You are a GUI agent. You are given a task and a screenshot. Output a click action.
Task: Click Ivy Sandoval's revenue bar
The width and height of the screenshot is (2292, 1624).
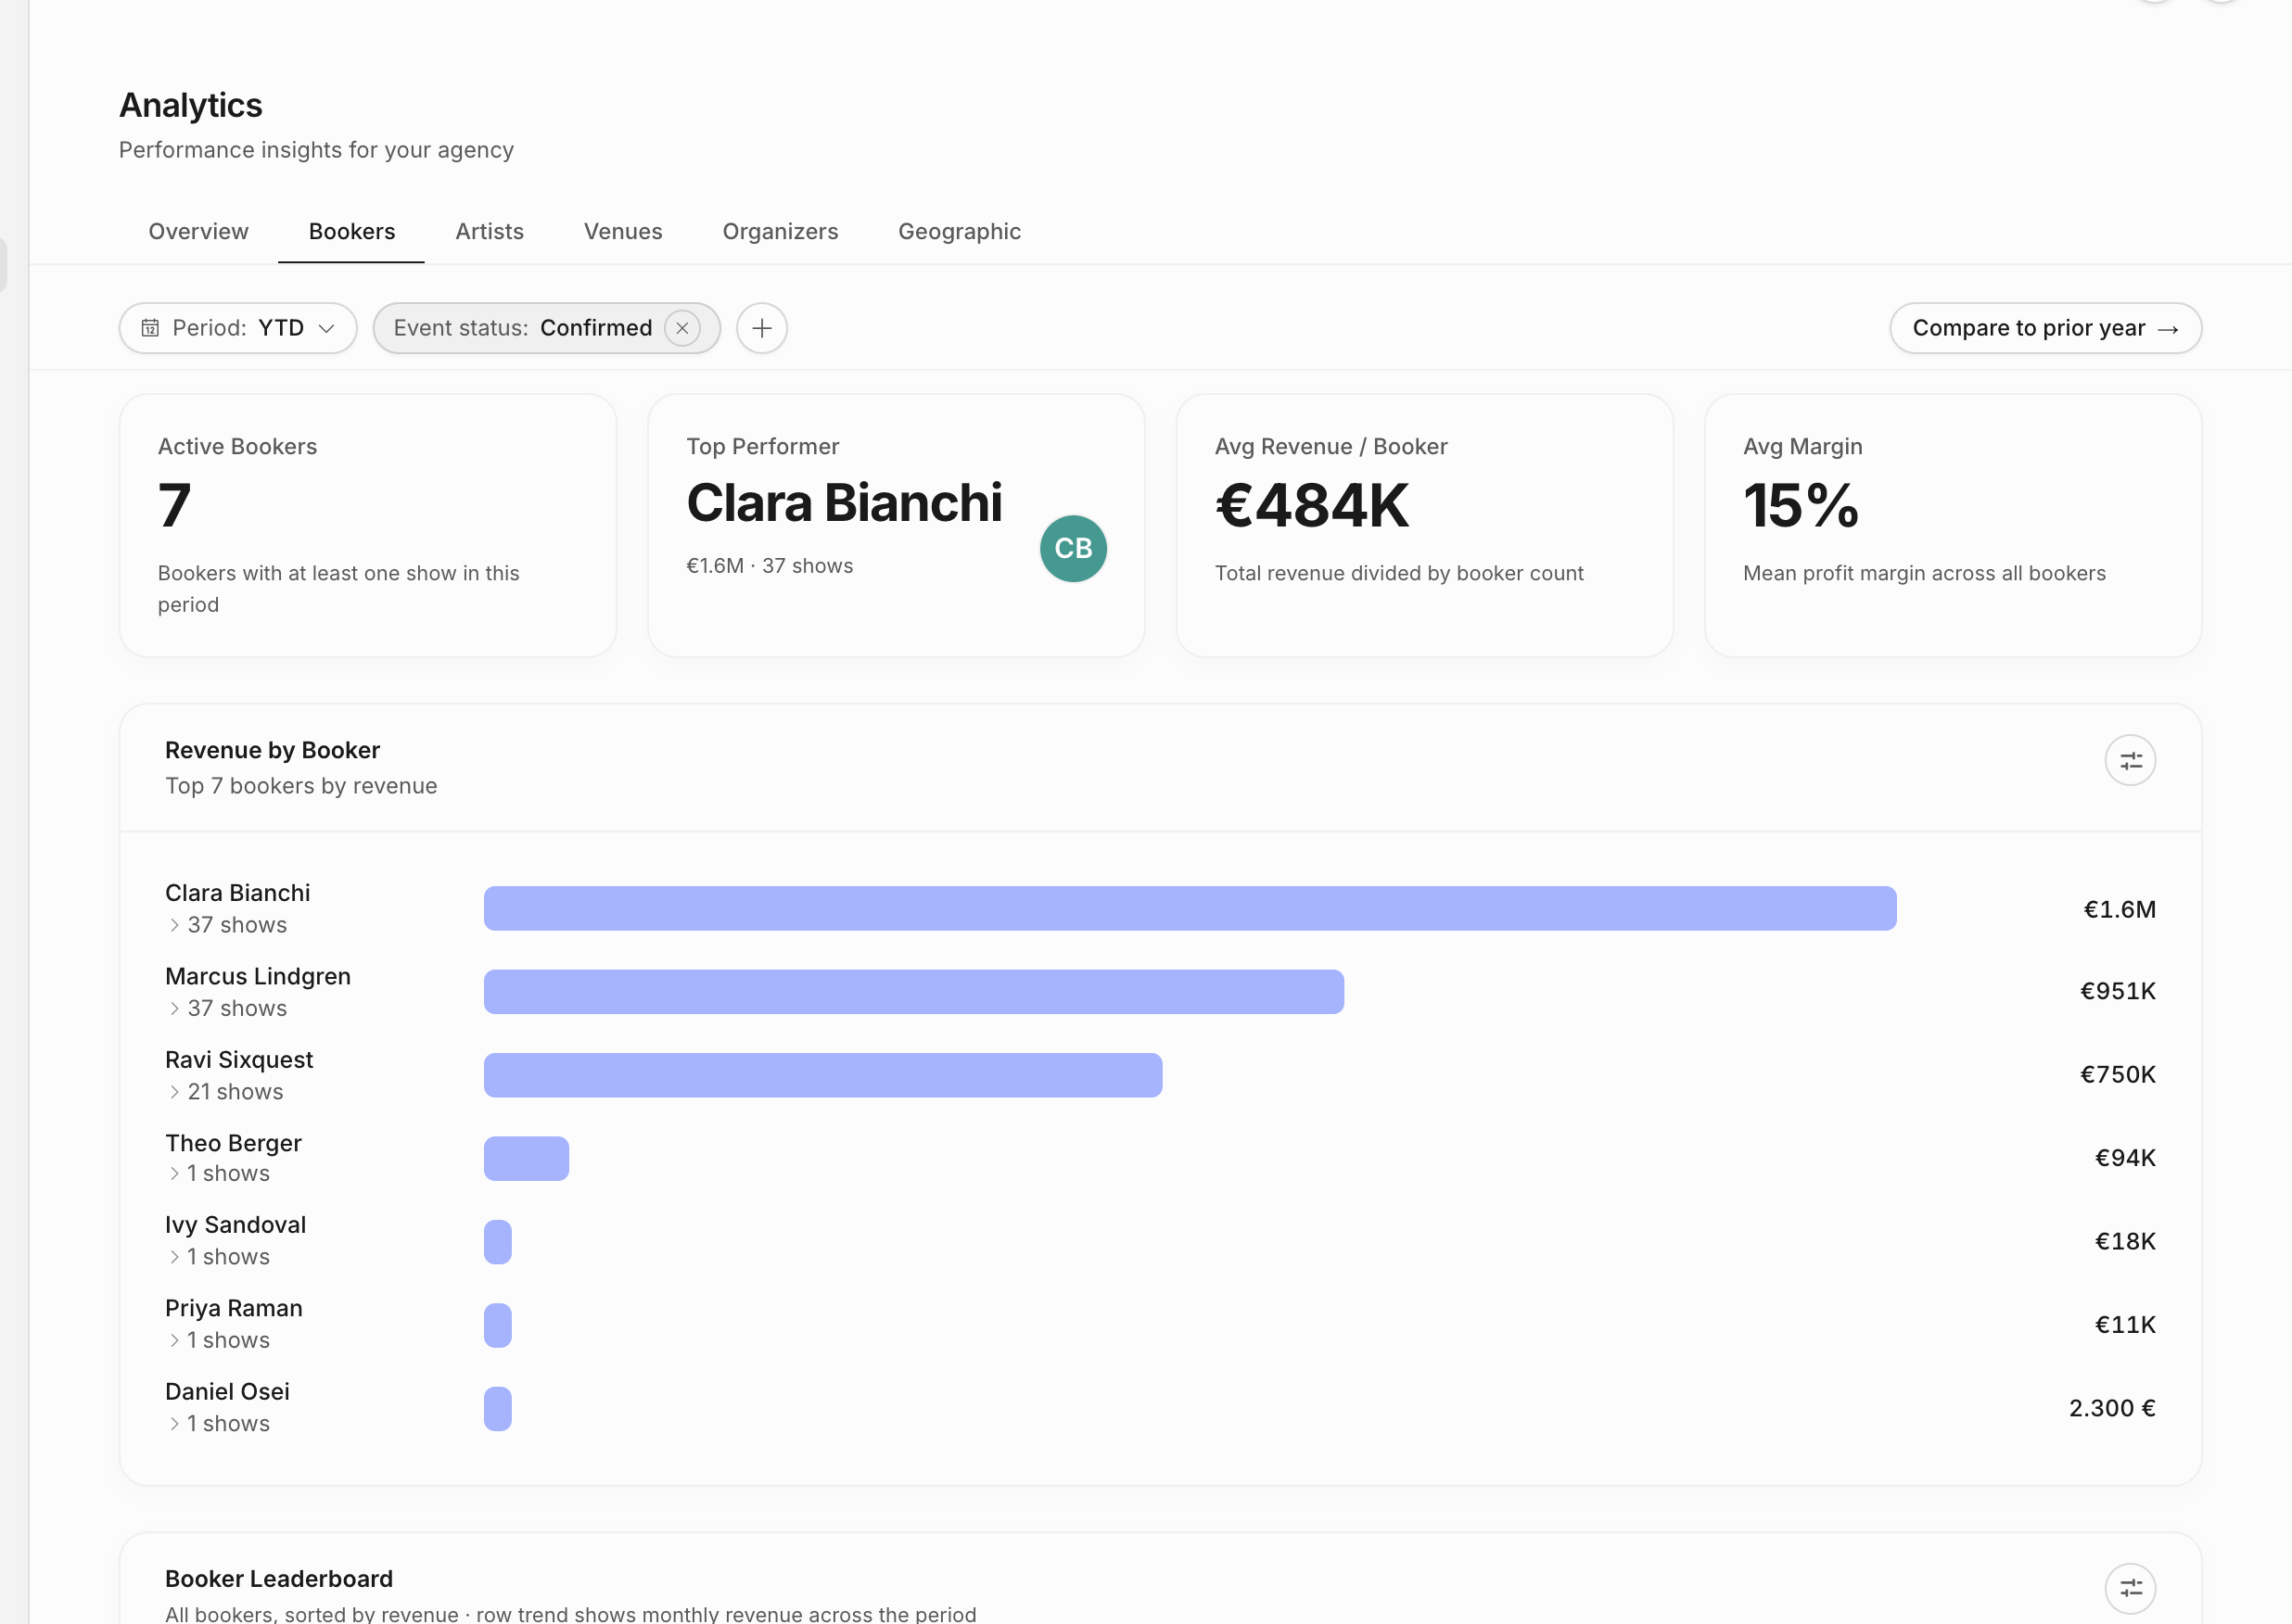point(498,1242)
